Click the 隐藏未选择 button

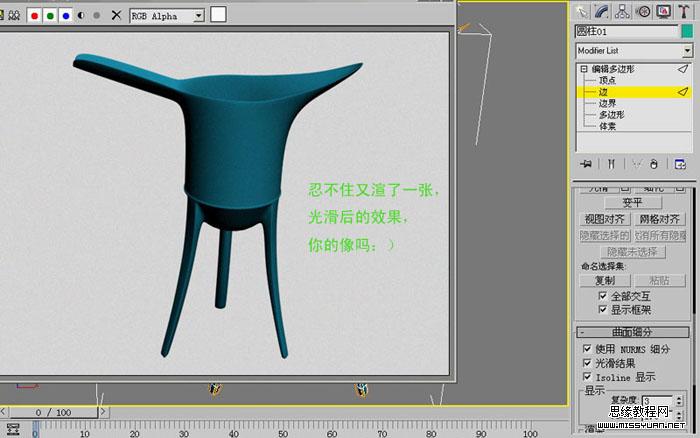633,252
